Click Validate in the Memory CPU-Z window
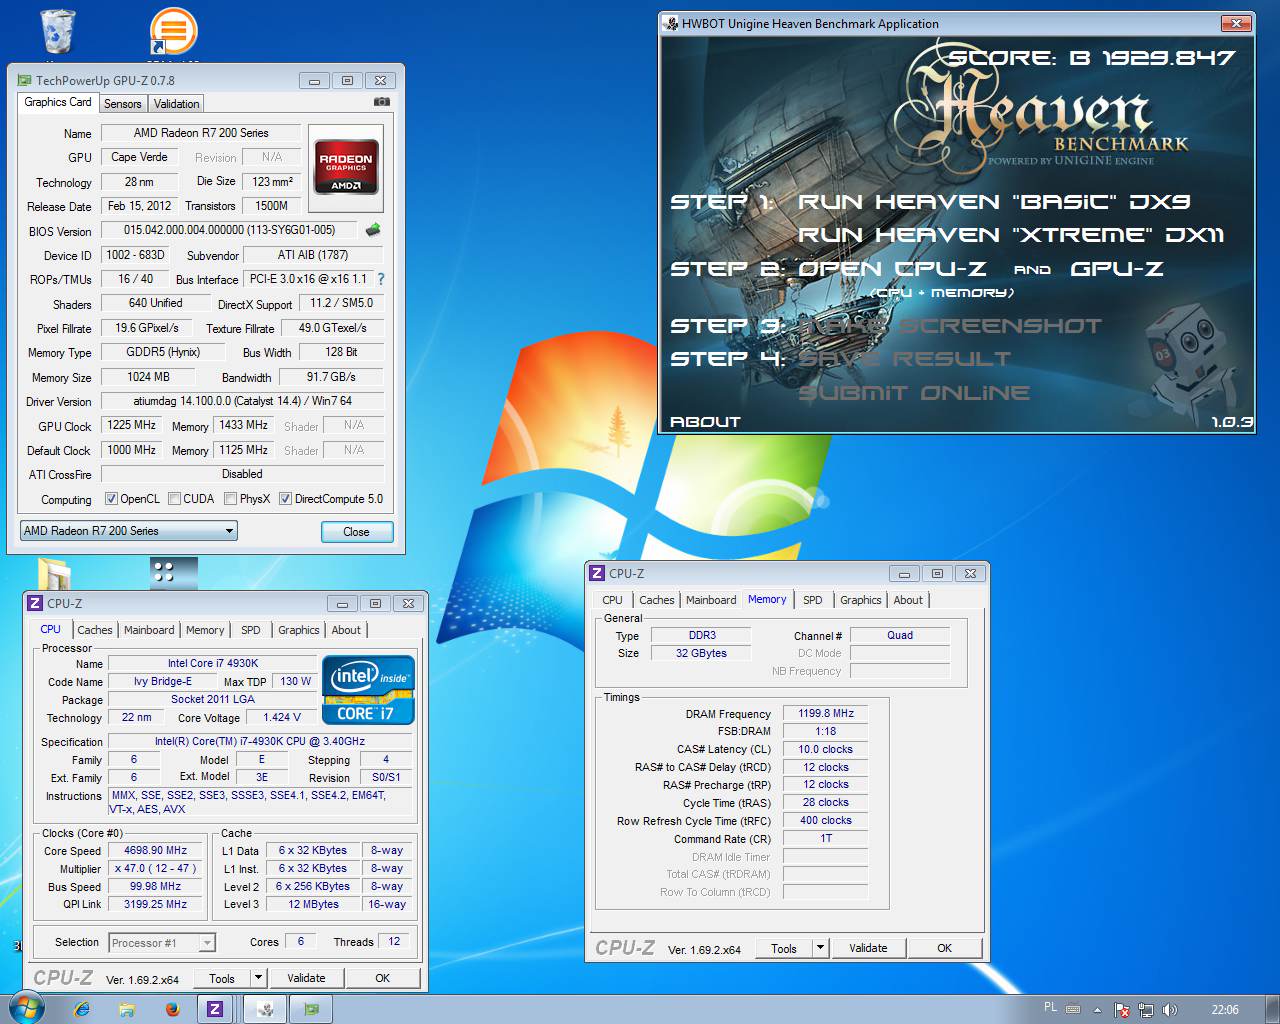The width and height of the screenshot is (1280, 1024). click(868, 948)
